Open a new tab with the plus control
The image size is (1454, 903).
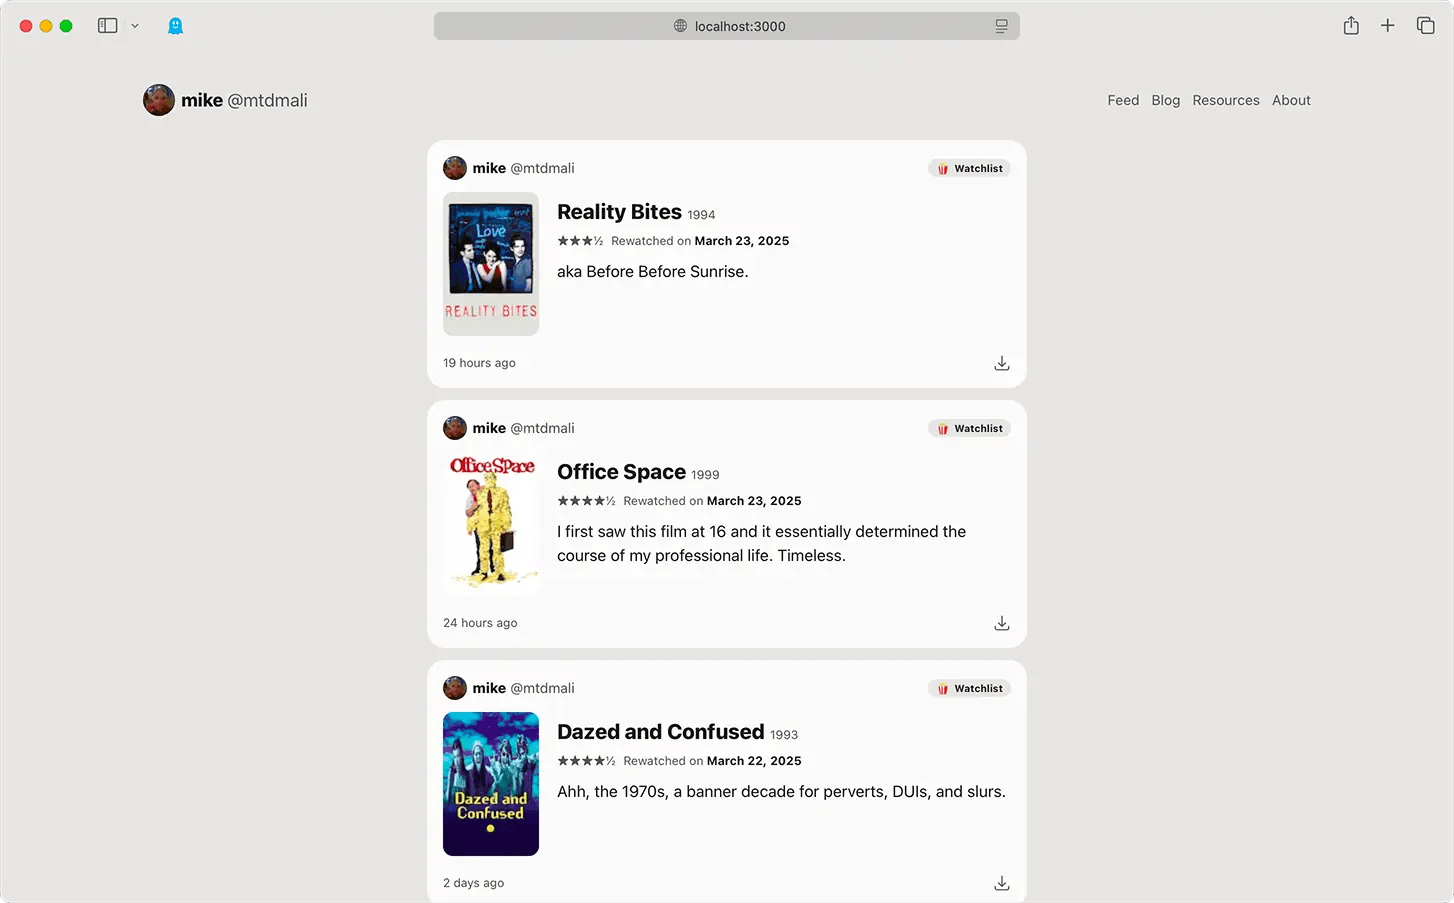pyautogui.click(x=1388, y=25)
